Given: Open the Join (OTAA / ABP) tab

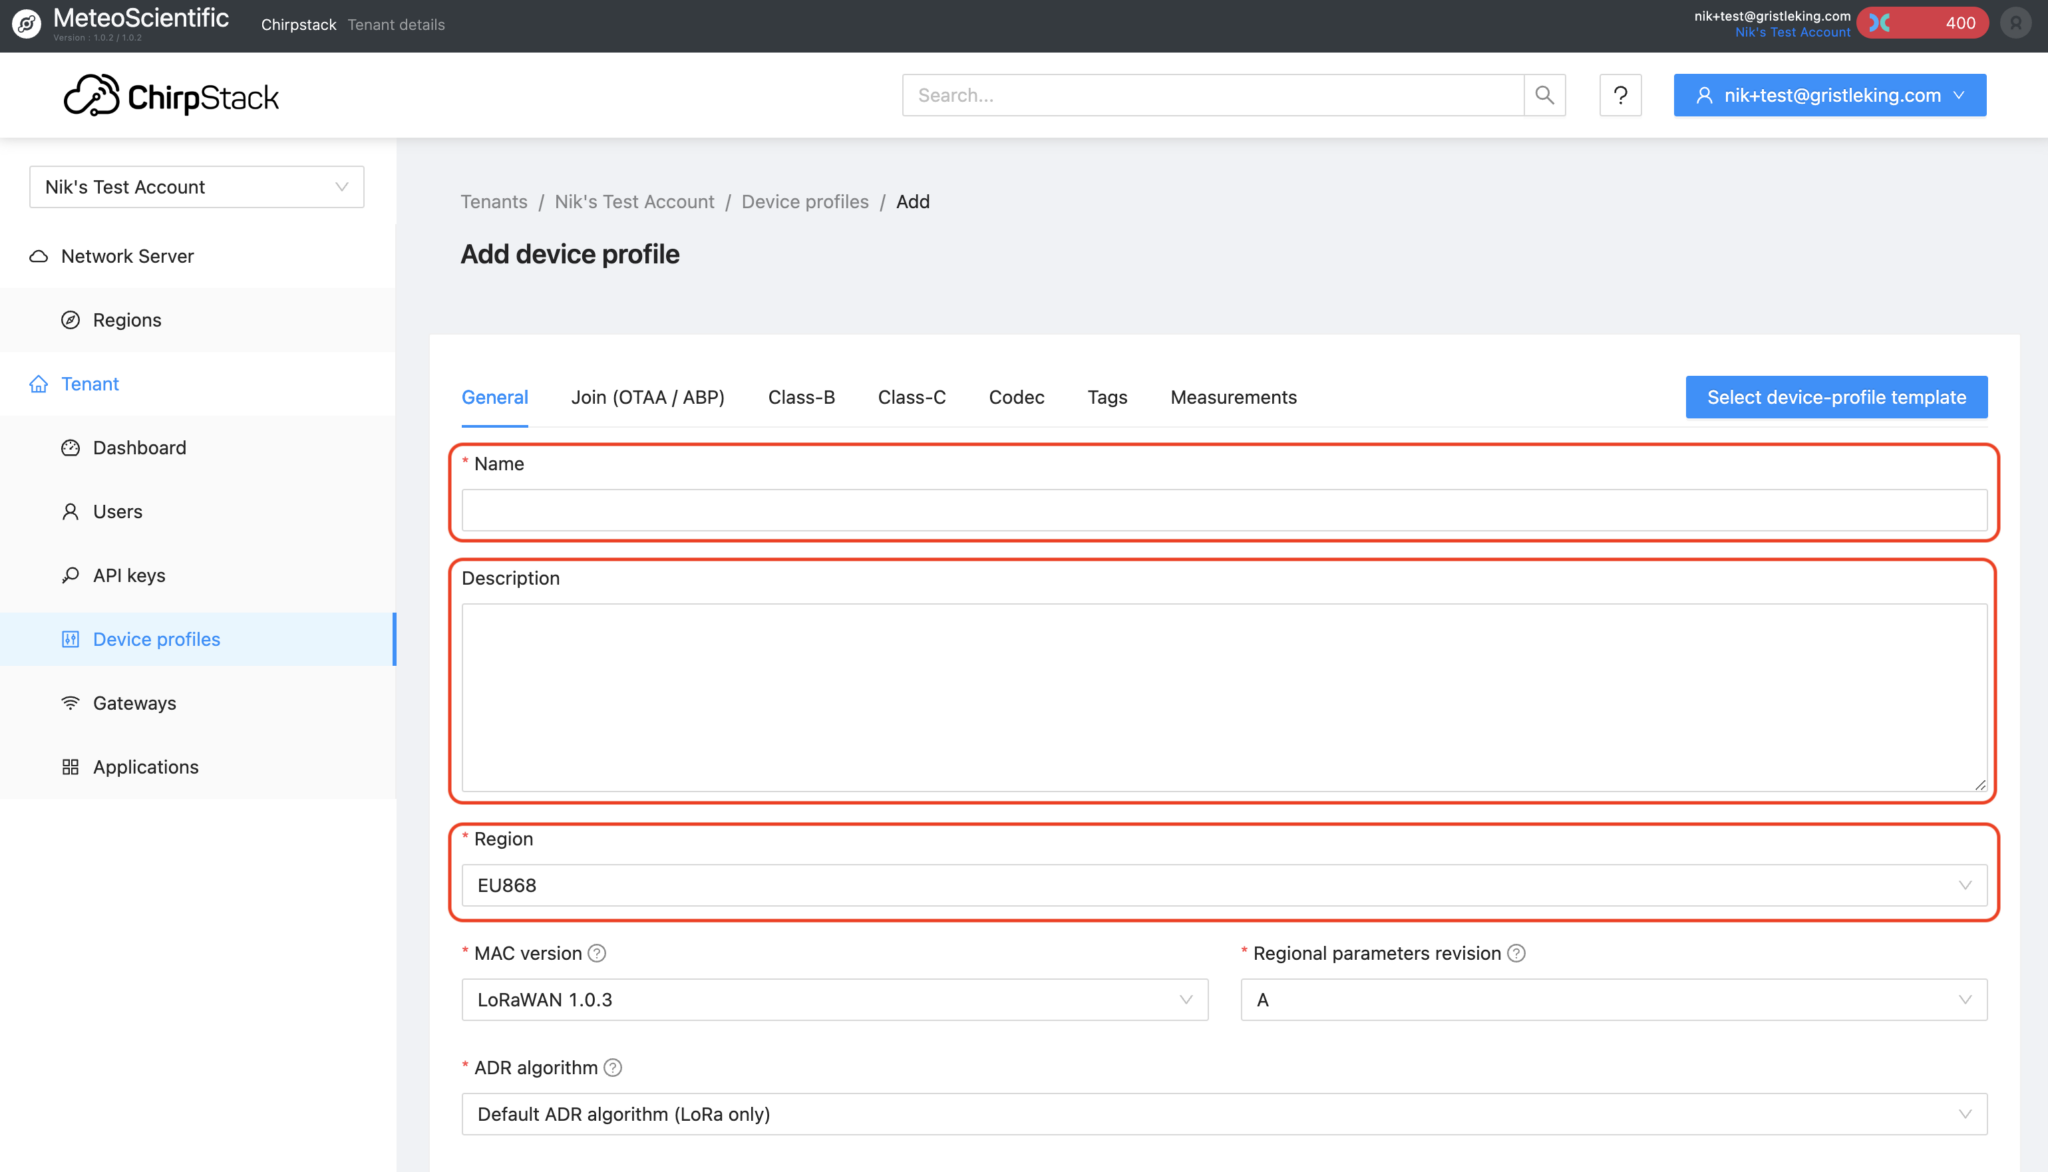Looking at the screenshot, I should [x=648, y=397].
